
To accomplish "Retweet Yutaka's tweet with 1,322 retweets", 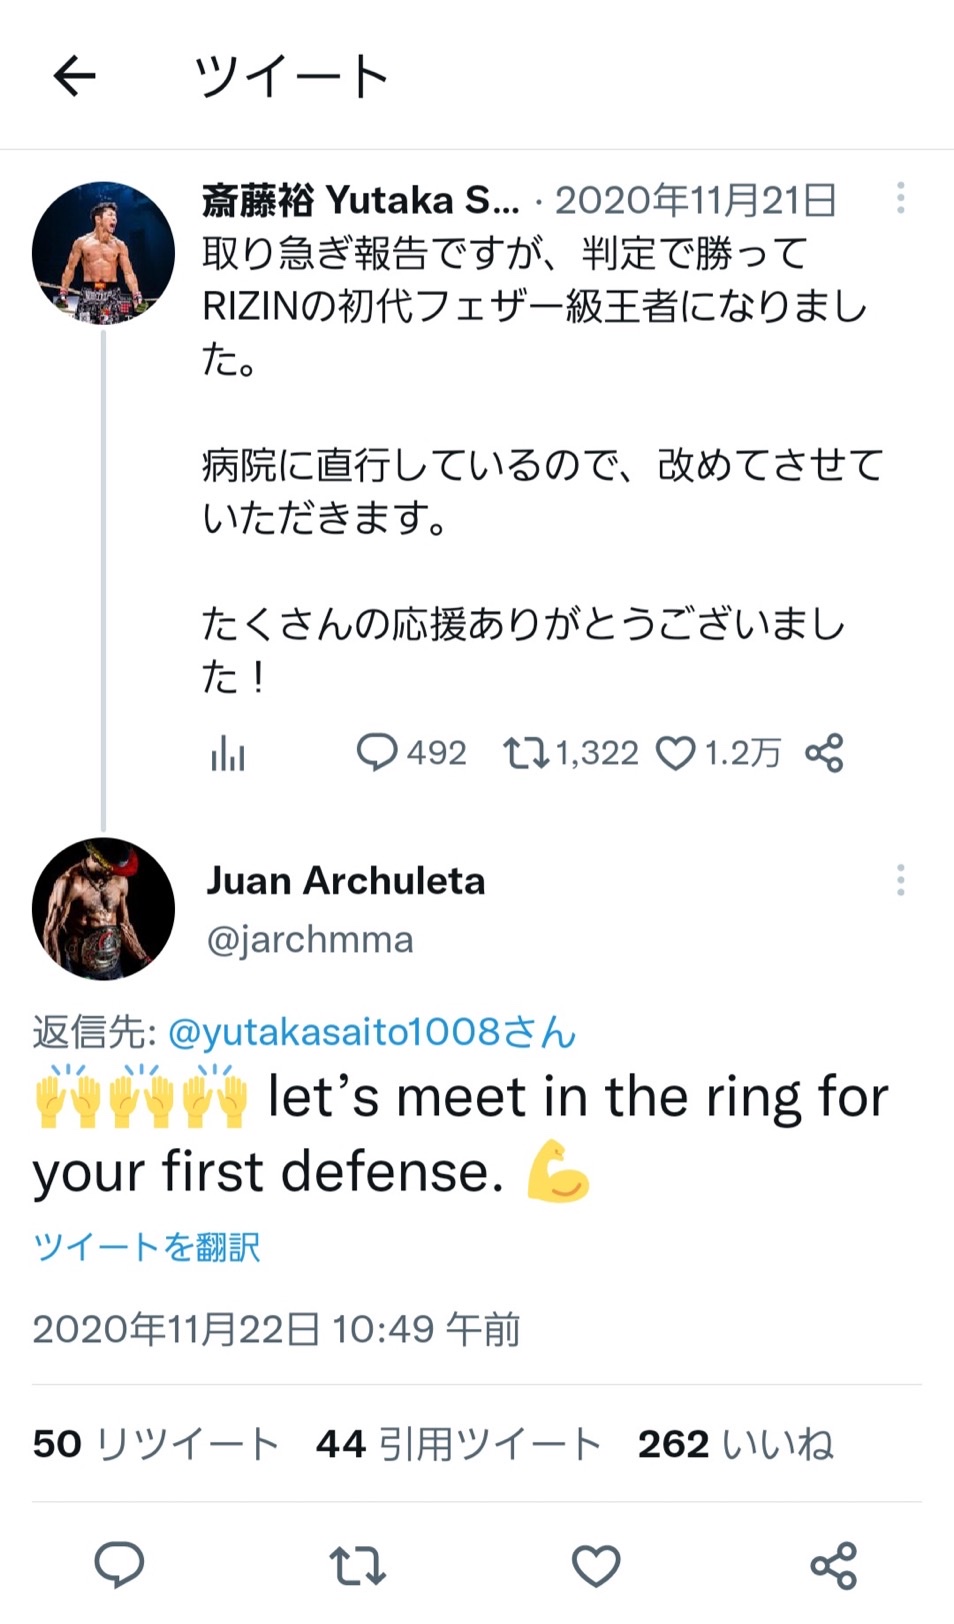I will click(x=525, y=753).
